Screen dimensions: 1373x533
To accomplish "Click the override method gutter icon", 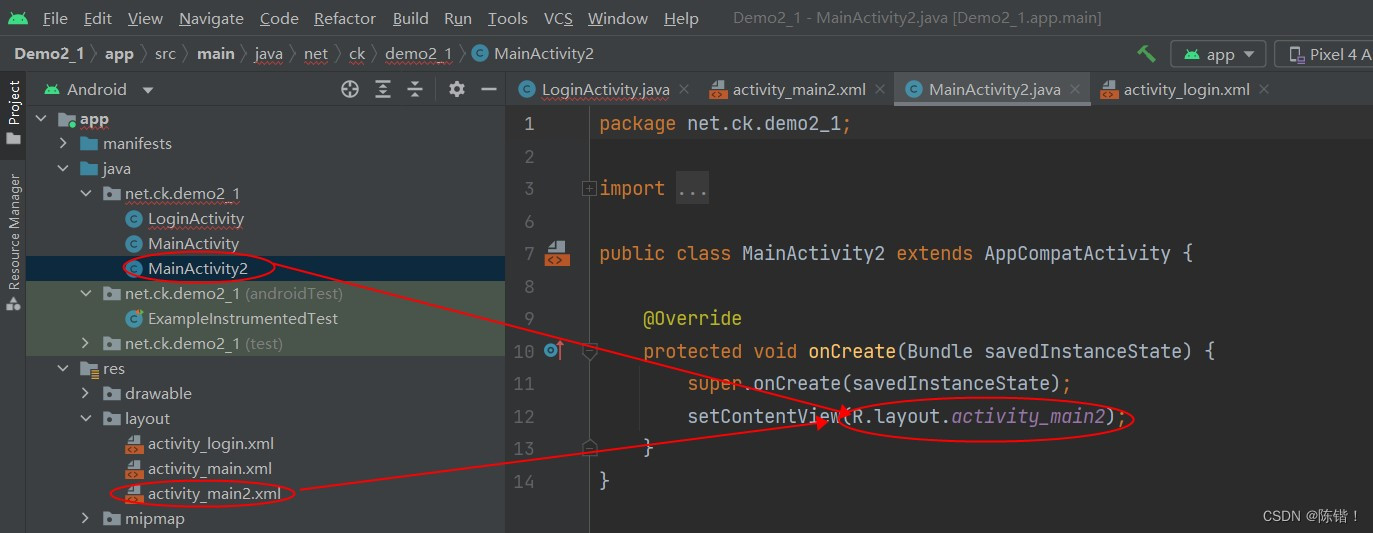I will point(554,351).
